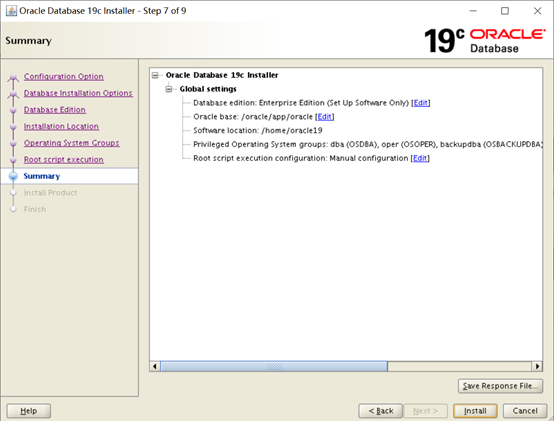The width and height of the screenshot is (554, 421).
Task: Click the Install button
Action: click(475, 411)
